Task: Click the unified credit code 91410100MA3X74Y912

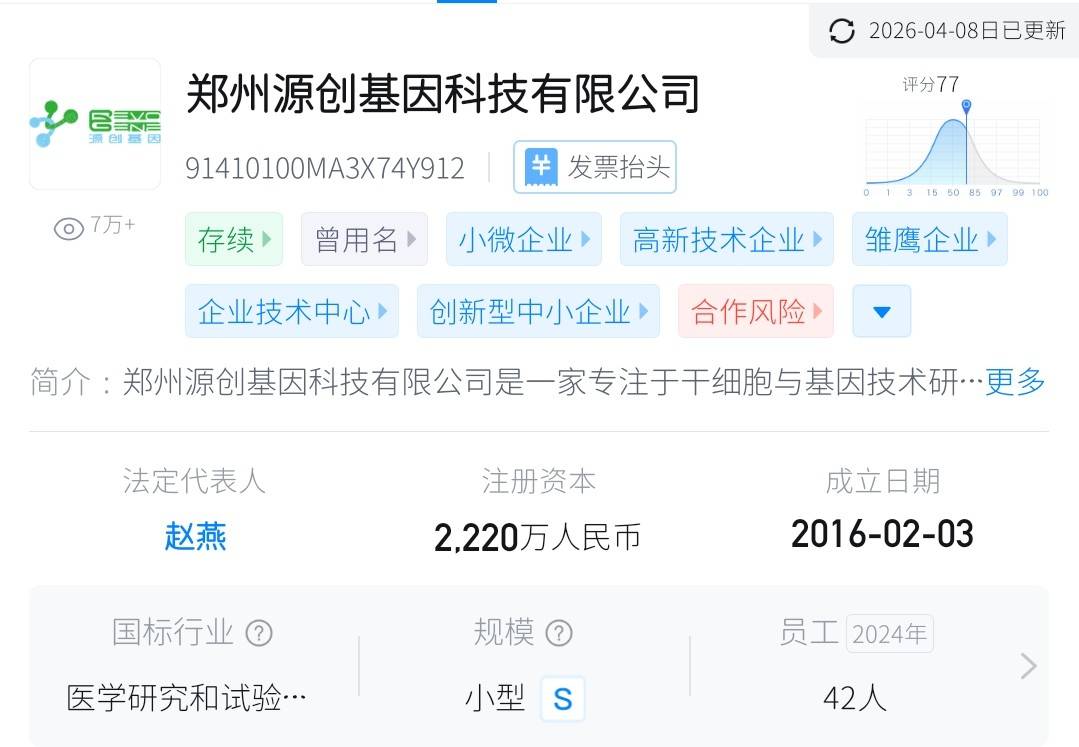Action: [325, 169]
